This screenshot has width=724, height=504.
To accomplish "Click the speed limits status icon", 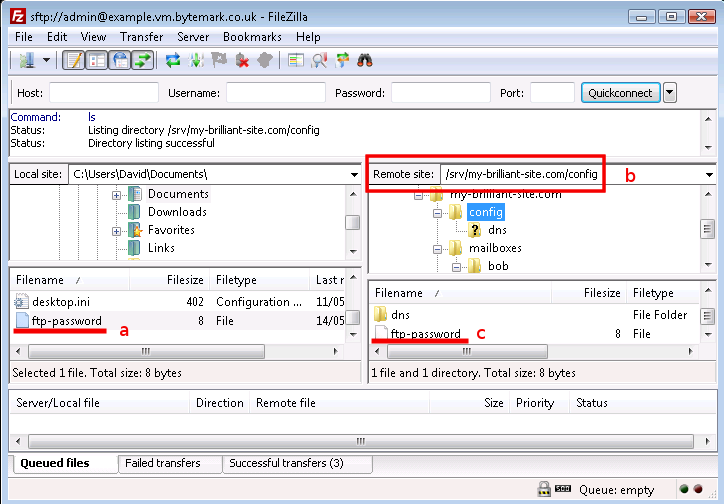I will 562,489.
